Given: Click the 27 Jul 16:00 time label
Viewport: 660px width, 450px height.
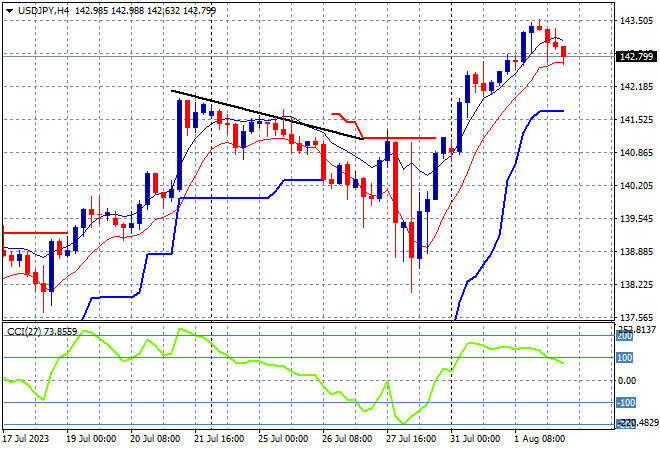Looking at the screenshot, I should (x=411, y=439).
